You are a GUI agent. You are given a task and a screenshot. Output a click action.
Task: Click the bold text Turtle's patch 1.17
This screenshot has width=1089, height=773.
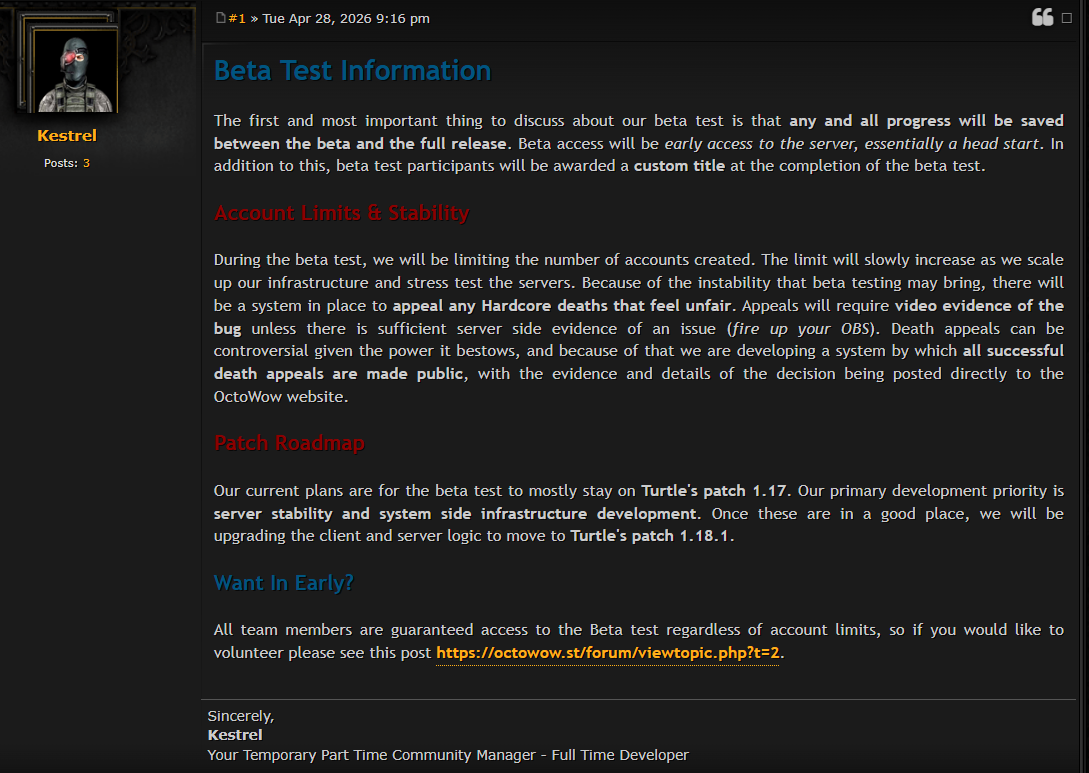point(714,491)
